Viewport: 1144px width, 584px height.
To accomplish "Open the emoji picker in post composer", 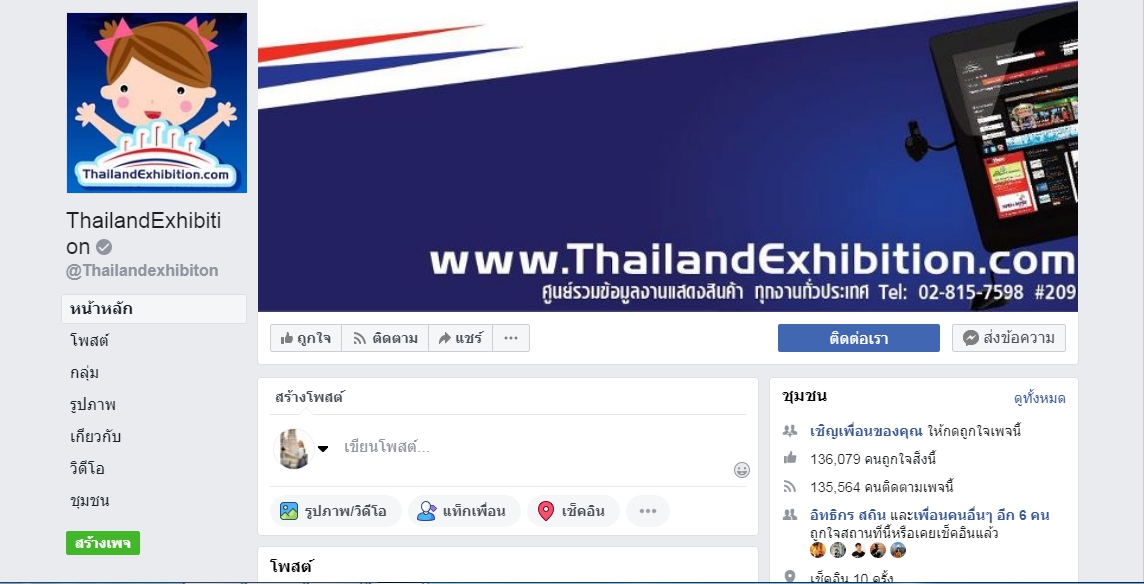I will (x=741, y=470).
